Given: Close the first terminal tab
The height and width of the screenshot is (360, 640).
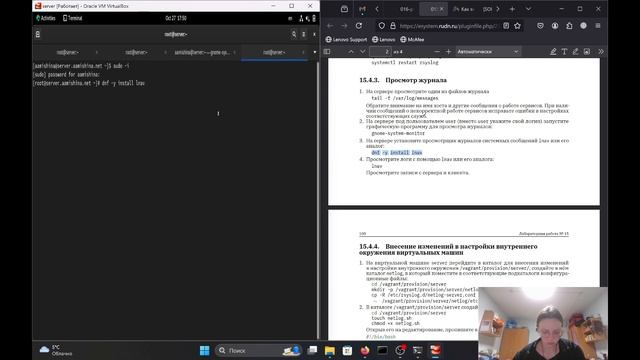Looking at the screenshot, I should 97,52.
